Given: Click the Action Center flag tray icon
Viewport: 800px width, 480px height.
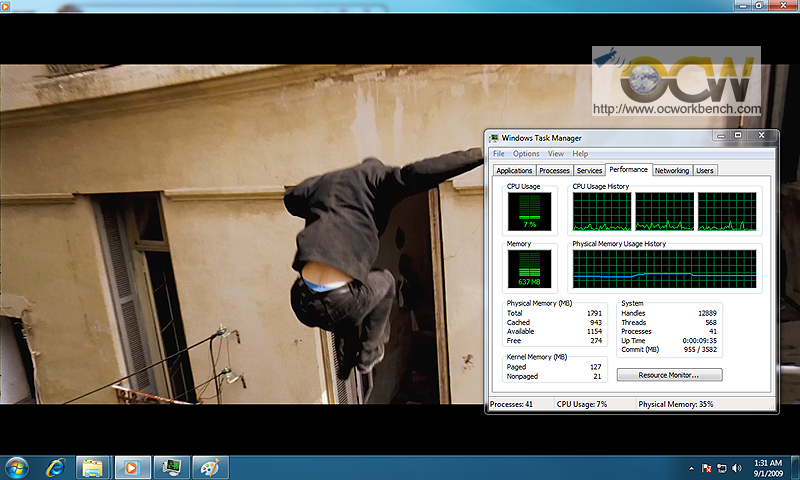Looking at the screenshot, I should pos(707,468).
